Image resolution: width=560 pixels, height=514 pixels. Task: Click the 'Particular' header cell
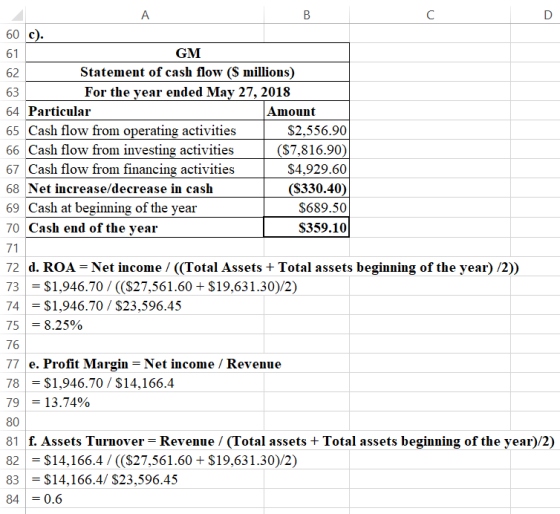145,111
